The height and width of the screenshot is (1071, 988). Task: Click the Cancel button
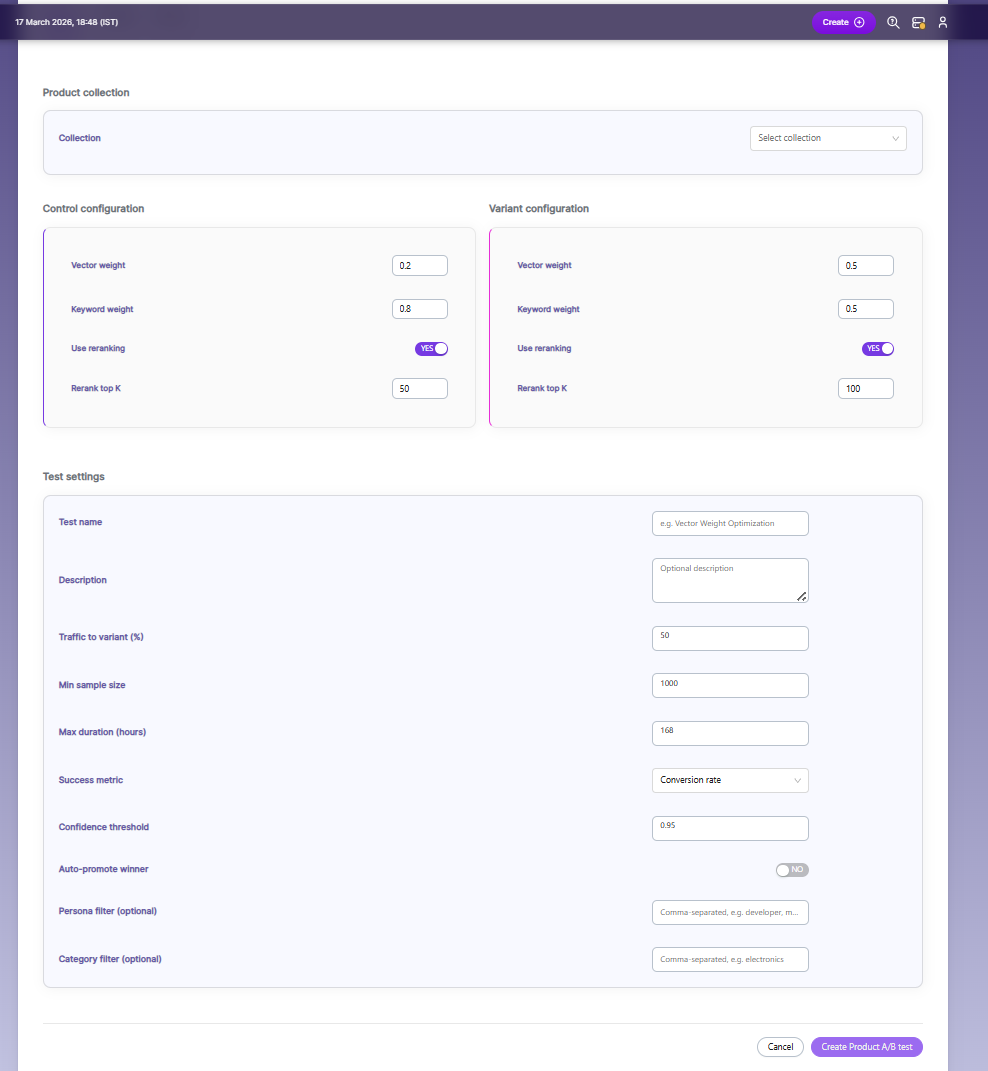[780, 1046]
